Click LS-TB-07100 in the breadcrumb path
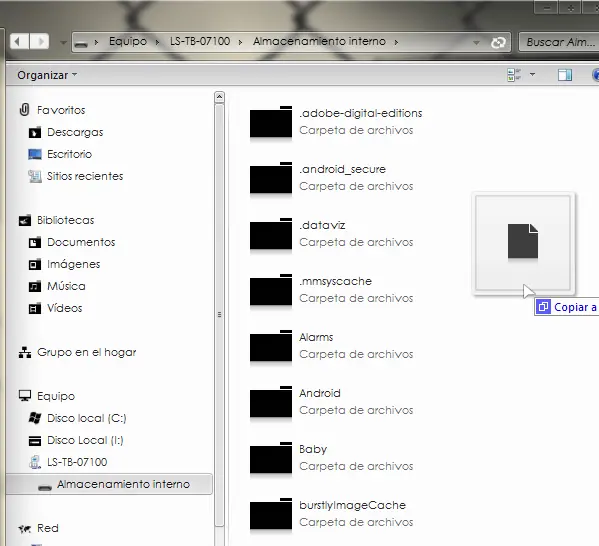Image resolution: width=599 pixels, height=546 pixels. (x=200, y=41)
